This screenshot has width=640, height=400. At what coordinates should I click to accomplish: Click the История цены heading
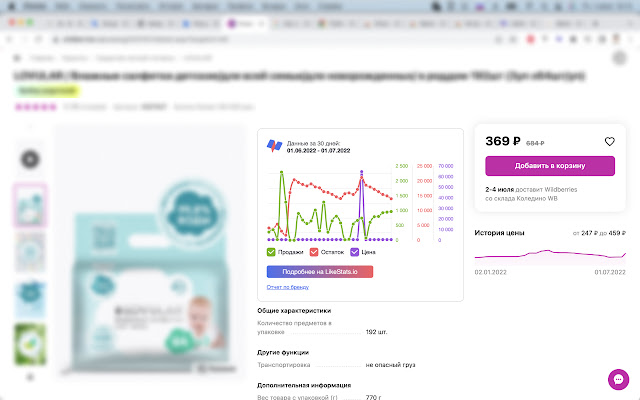499,233
